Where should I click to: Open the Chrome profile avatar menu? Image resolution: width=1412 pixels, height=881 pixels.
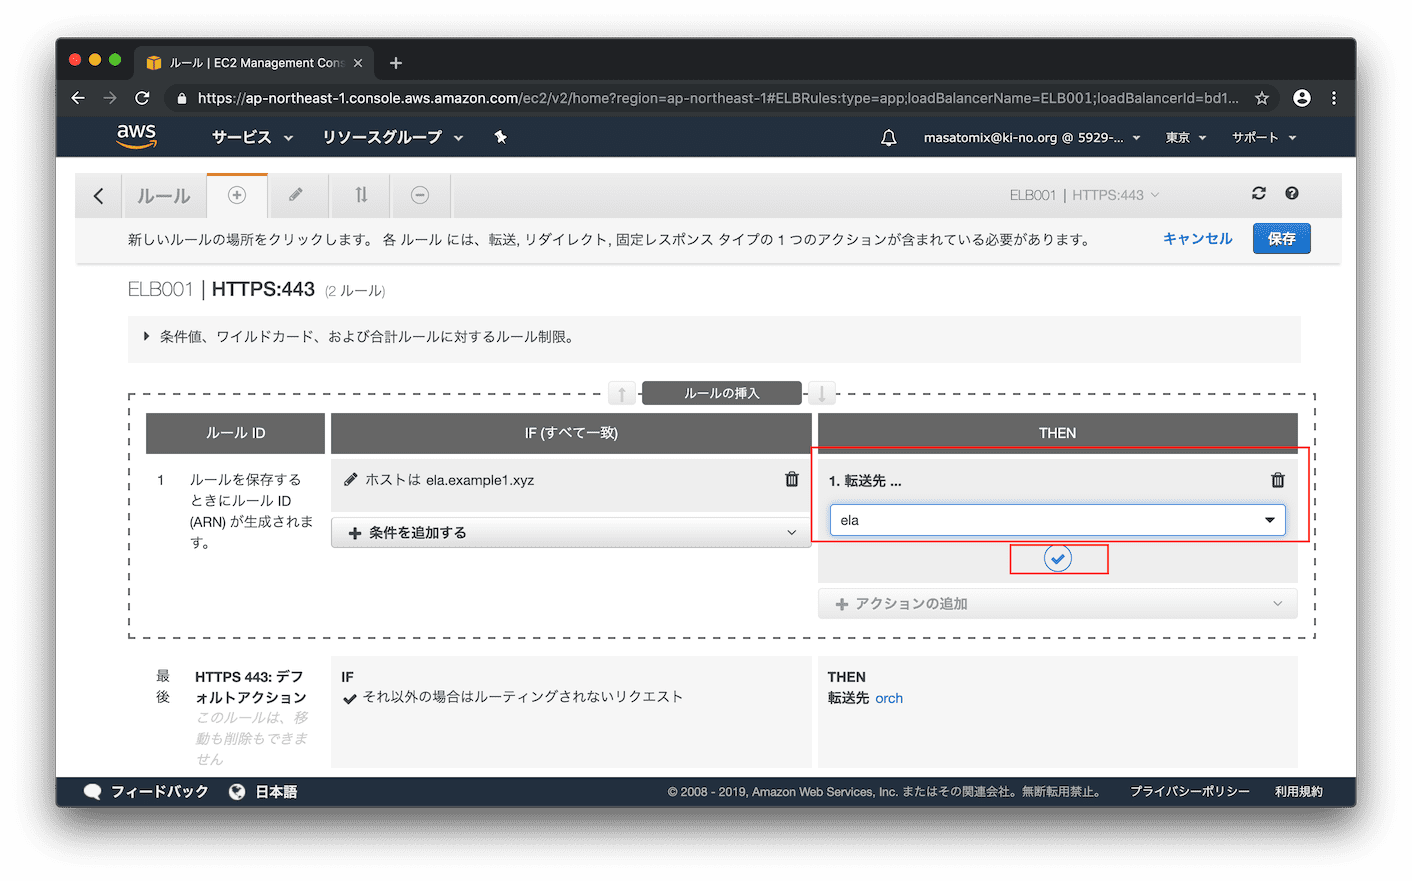click(1301, 98)
